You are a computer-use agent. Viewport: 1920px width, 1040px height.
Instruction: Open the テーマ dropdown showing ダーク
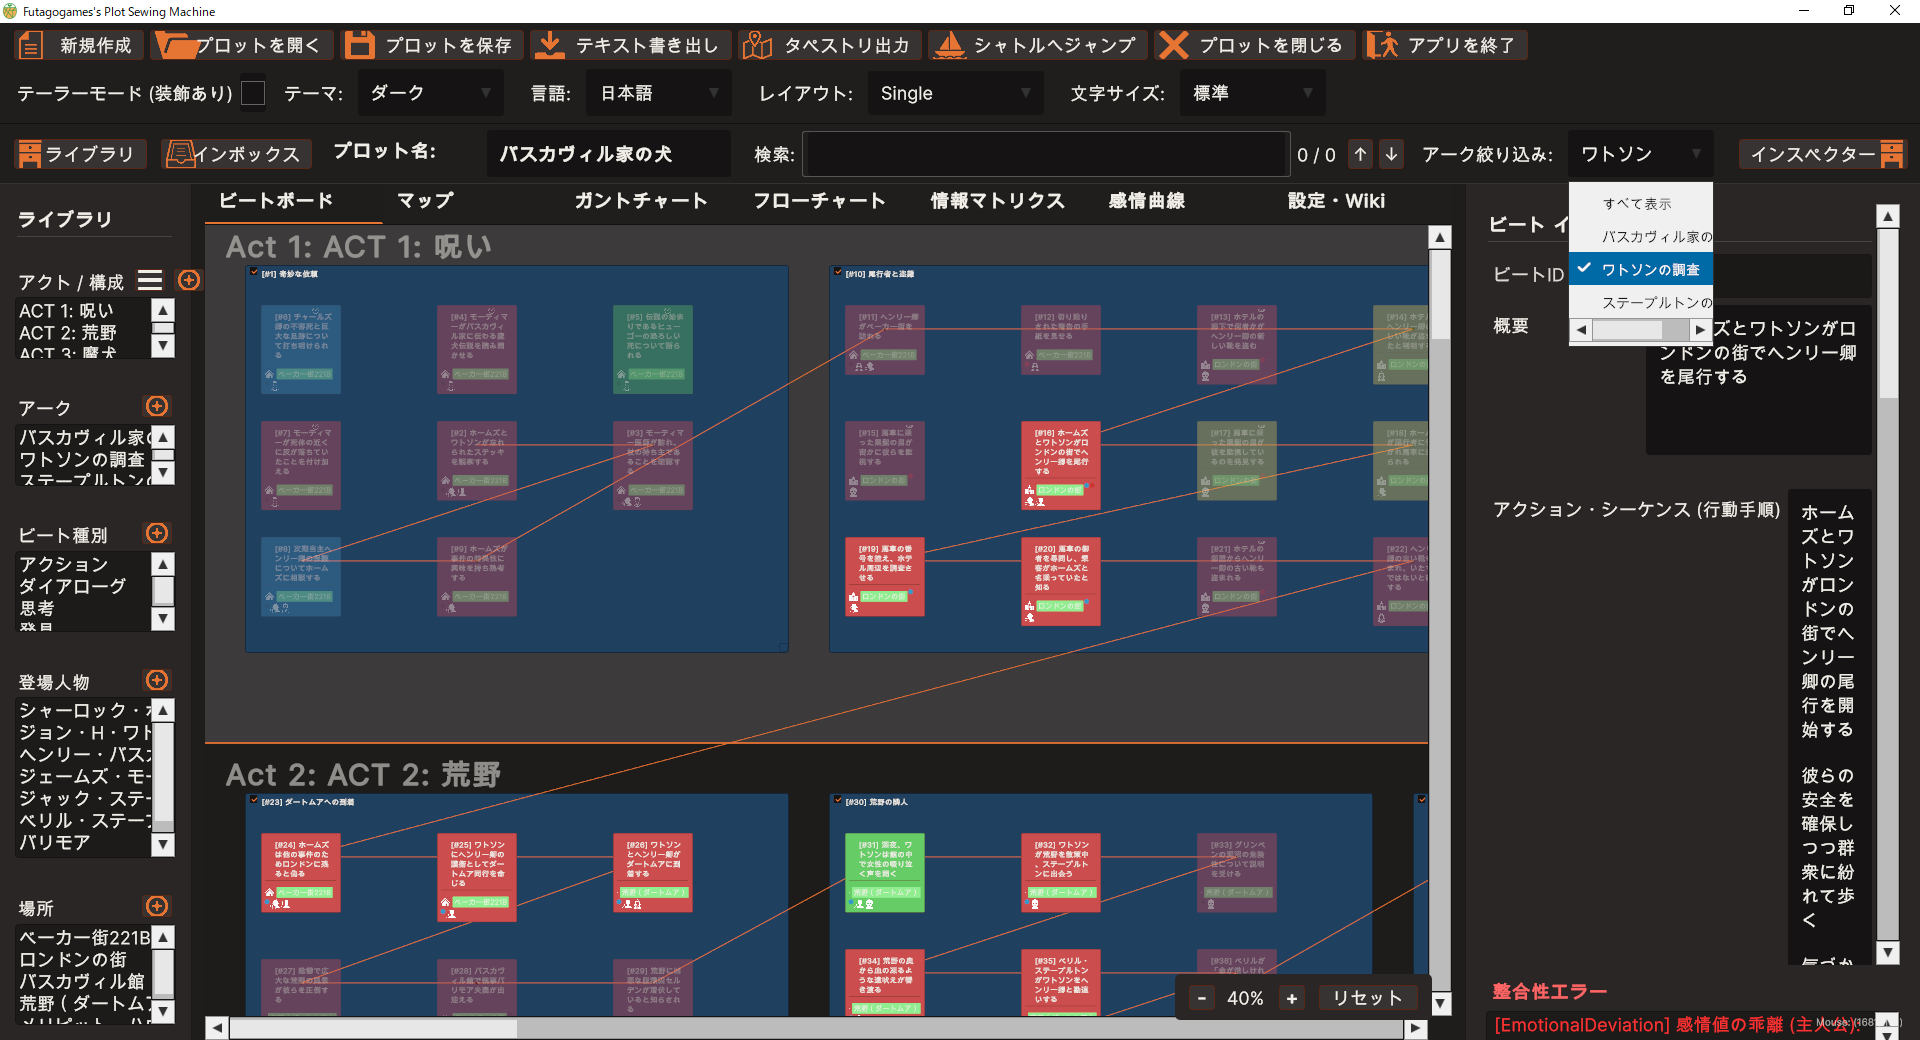click(431, 93)
